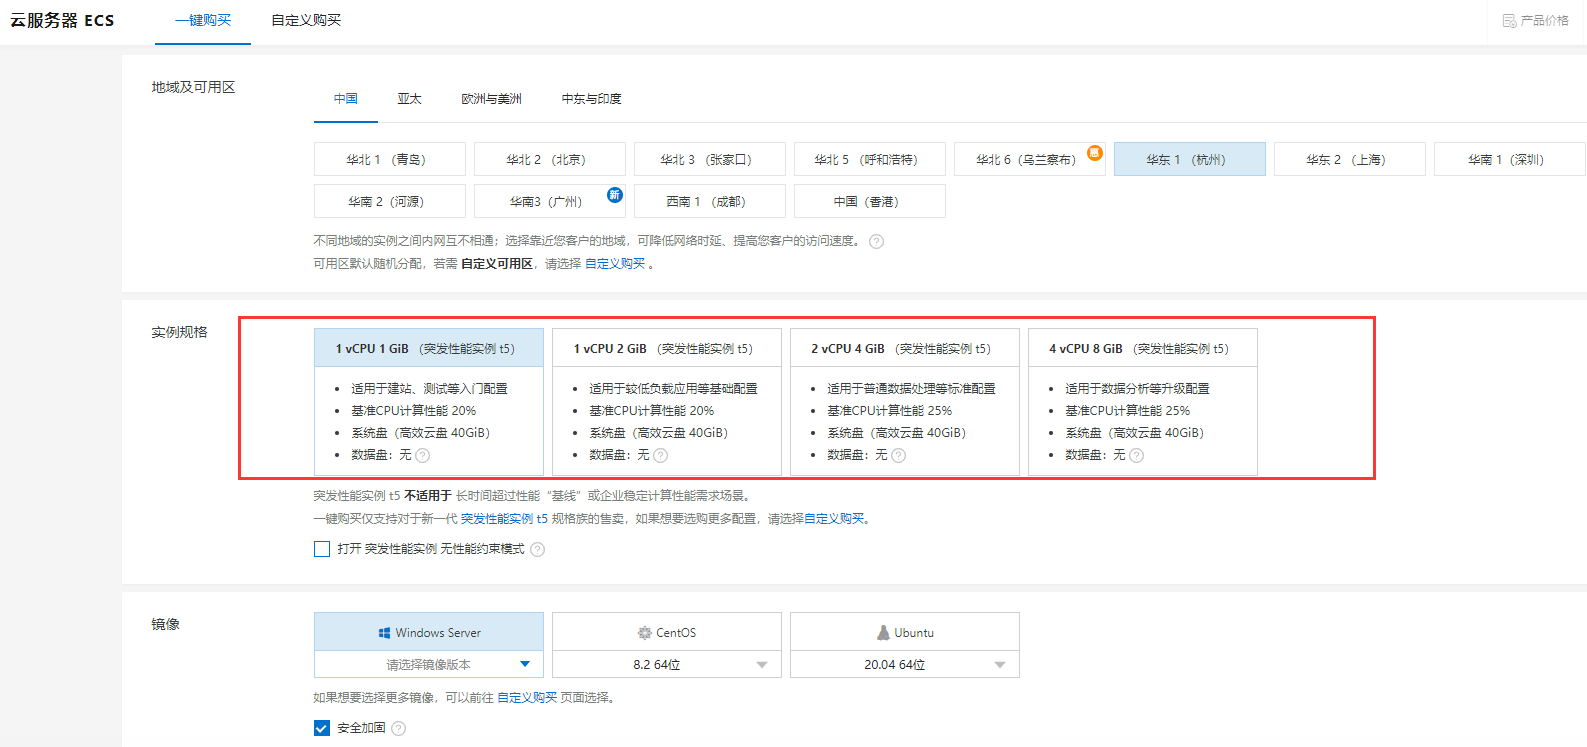Choose region 华南 2 (河源)
1587x747 pixels.
(x=390, y=201)
